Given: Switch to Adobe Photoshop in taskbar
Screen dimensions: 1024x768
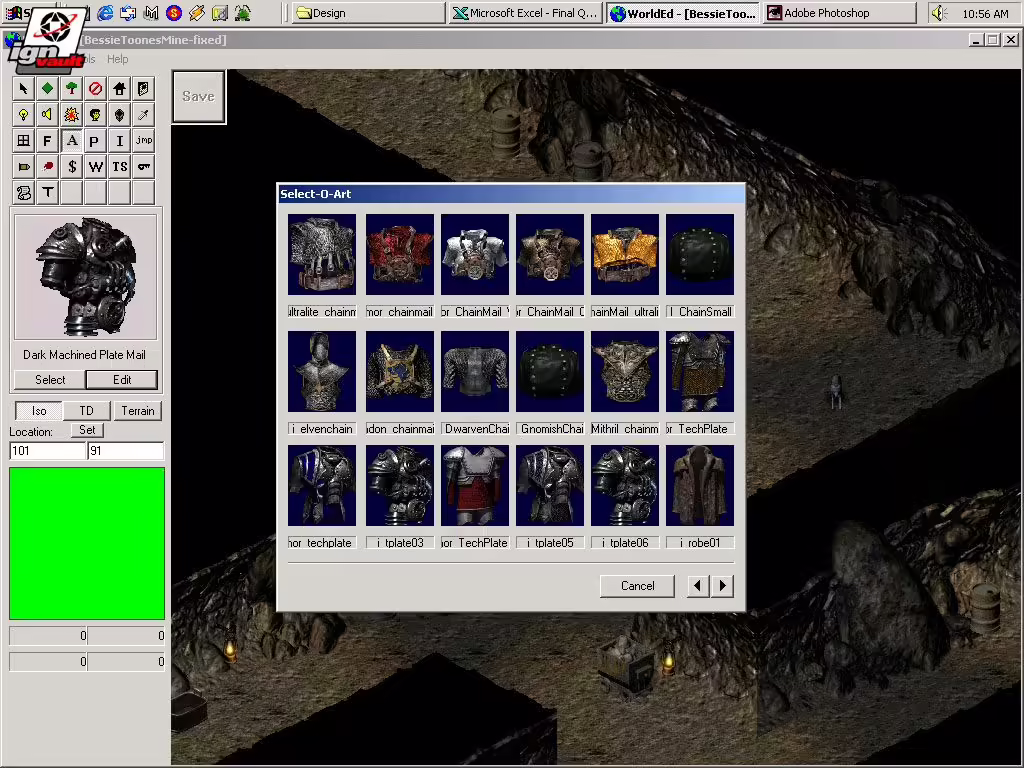Looking at the screenshot, I should (x=839, y=13).
